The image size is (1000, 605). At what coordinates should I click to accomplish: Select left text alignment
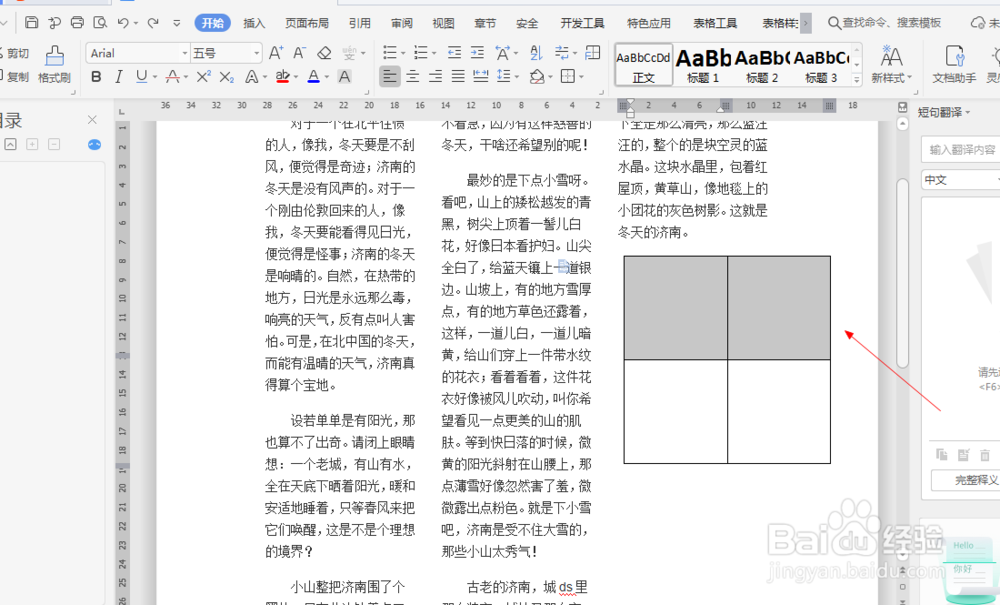[x=390, y=77]
